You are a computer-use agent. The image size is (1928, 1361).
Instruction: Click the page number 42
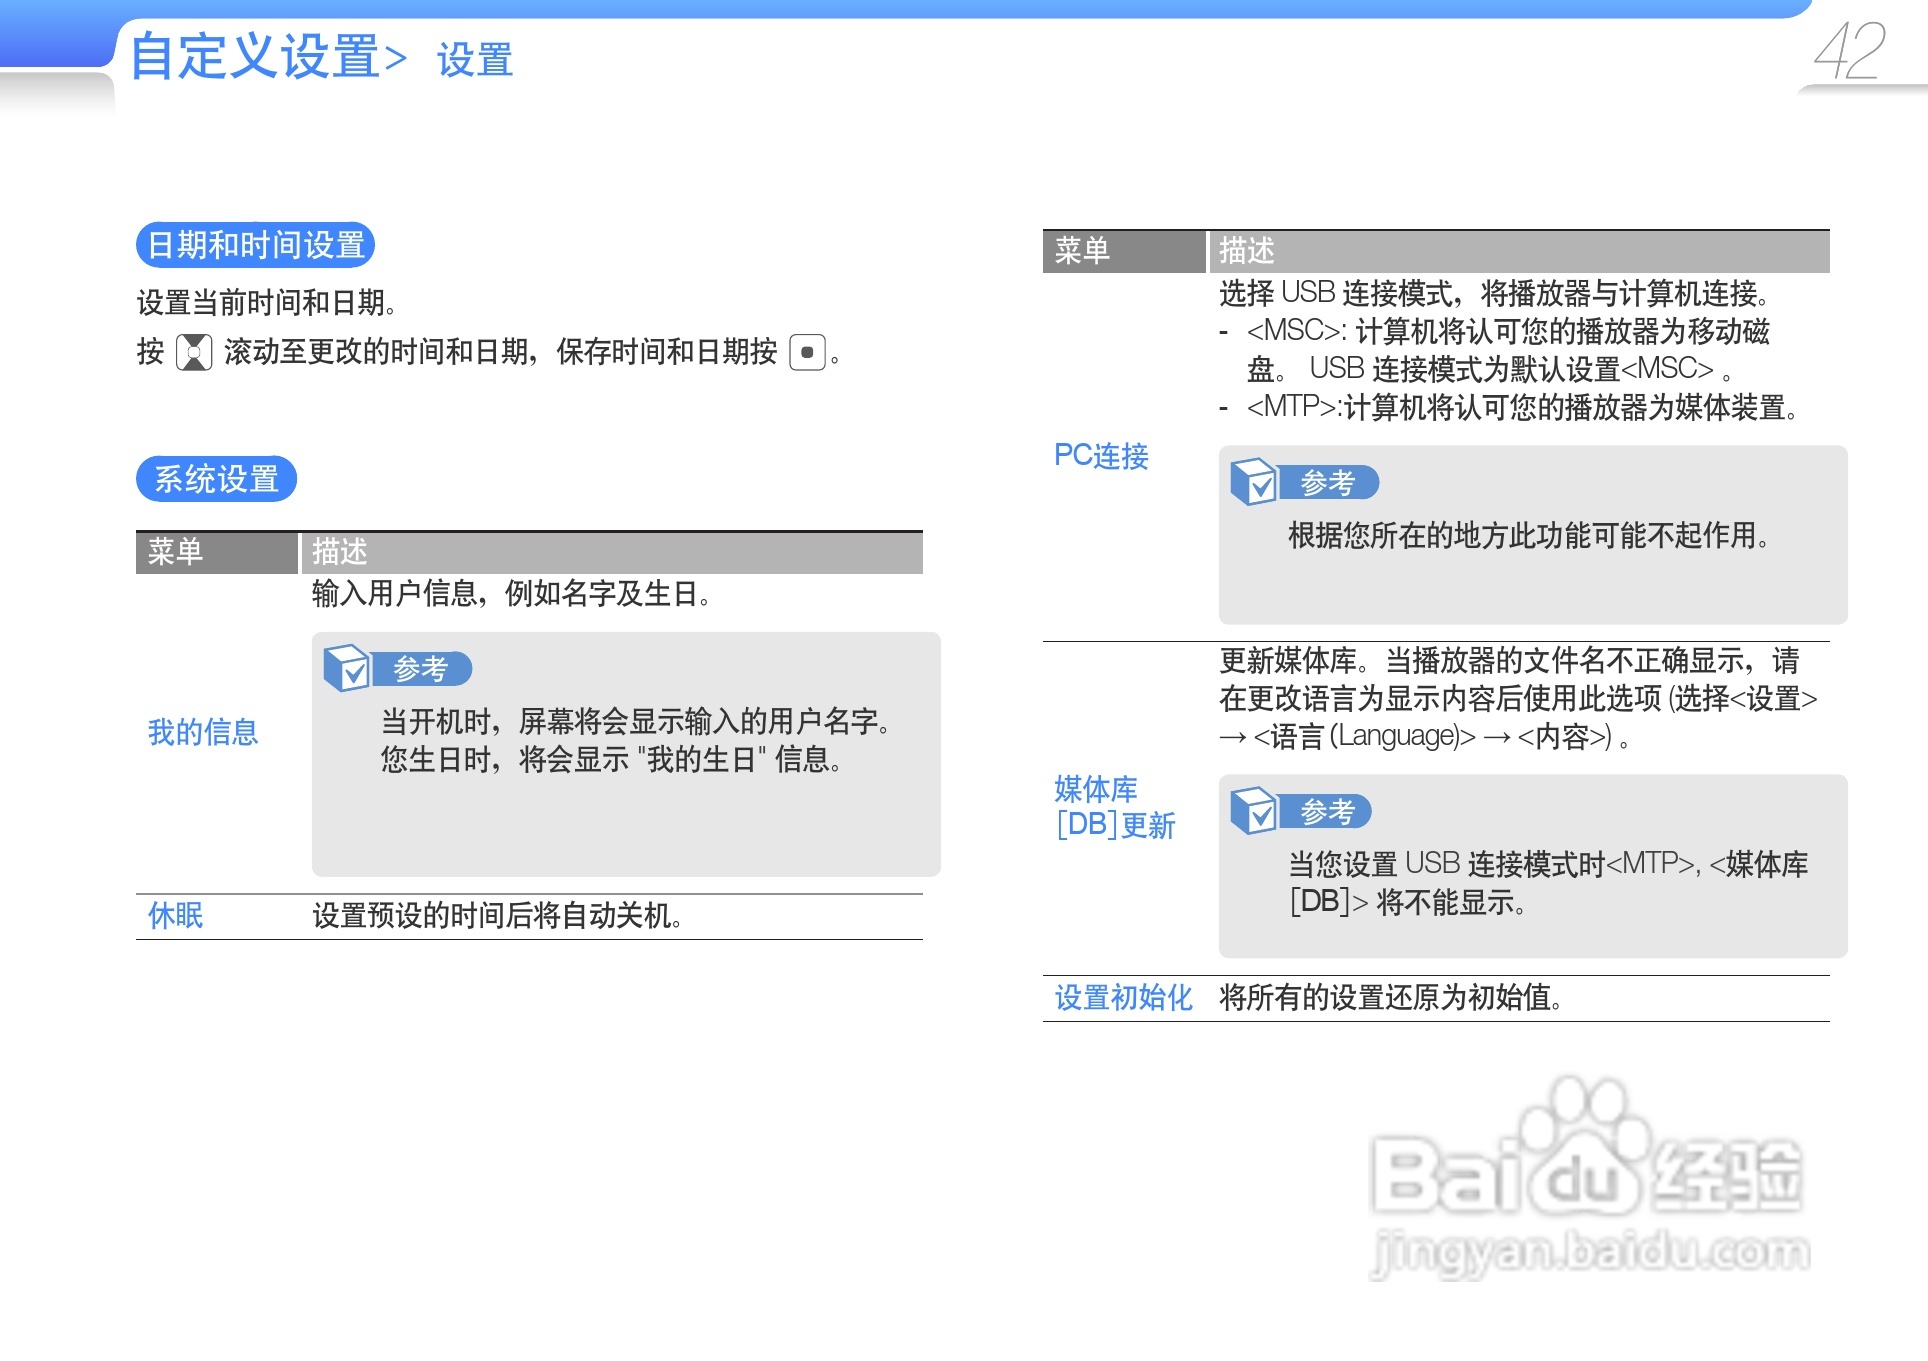[1851, 51]
